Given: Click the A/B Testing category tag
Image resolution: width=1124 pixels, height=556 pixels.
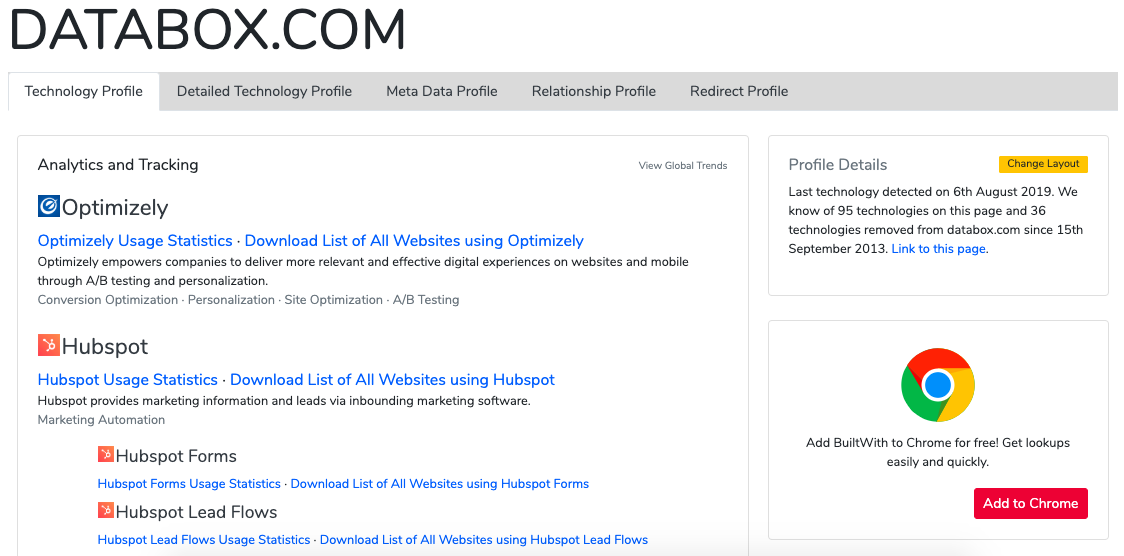Looking at the screenshot, I should click(426, 299).
